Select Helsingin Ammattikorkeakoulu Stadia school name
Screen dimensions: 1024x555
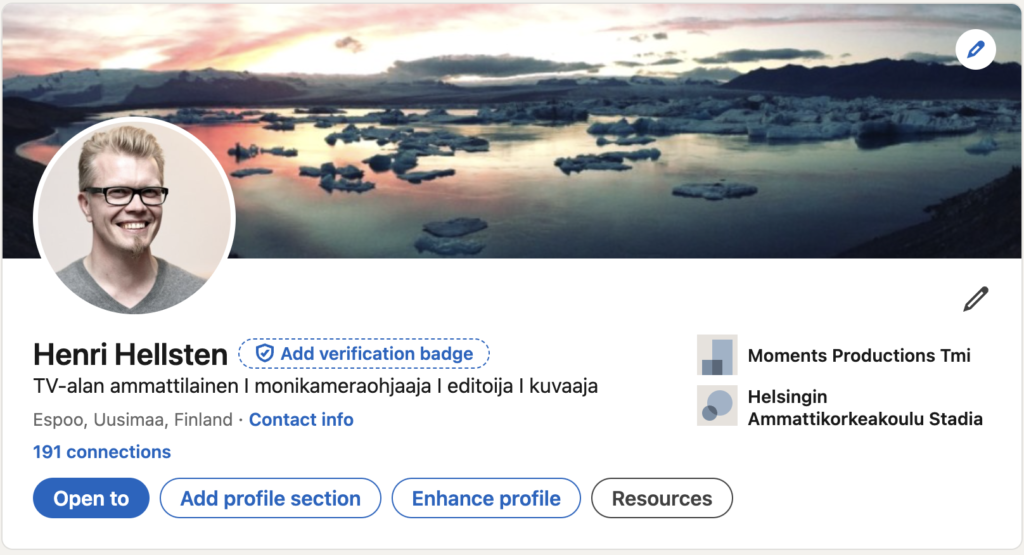pos(864,408)
